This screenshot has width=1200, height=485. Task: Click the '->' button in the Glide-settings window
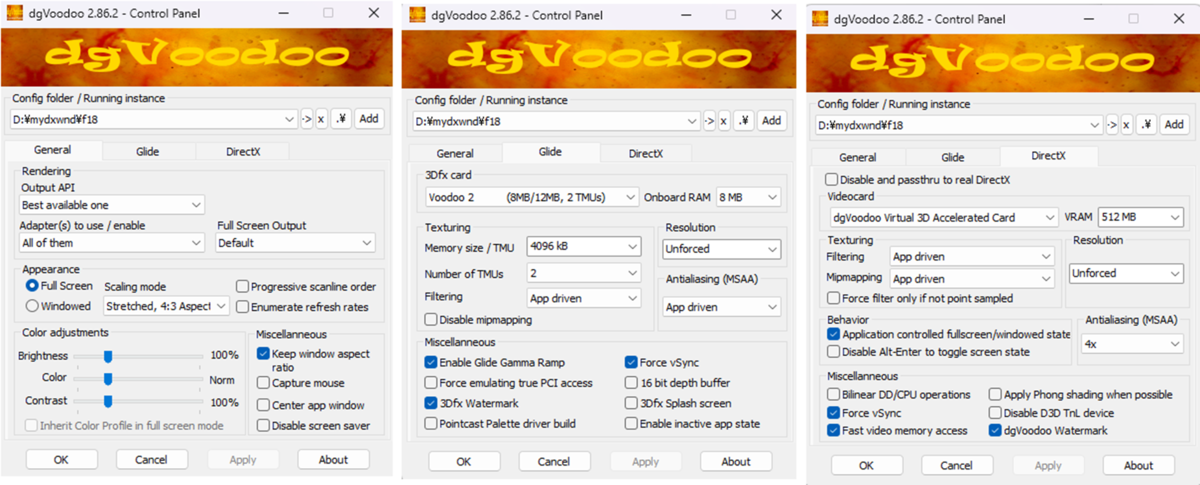709,121
